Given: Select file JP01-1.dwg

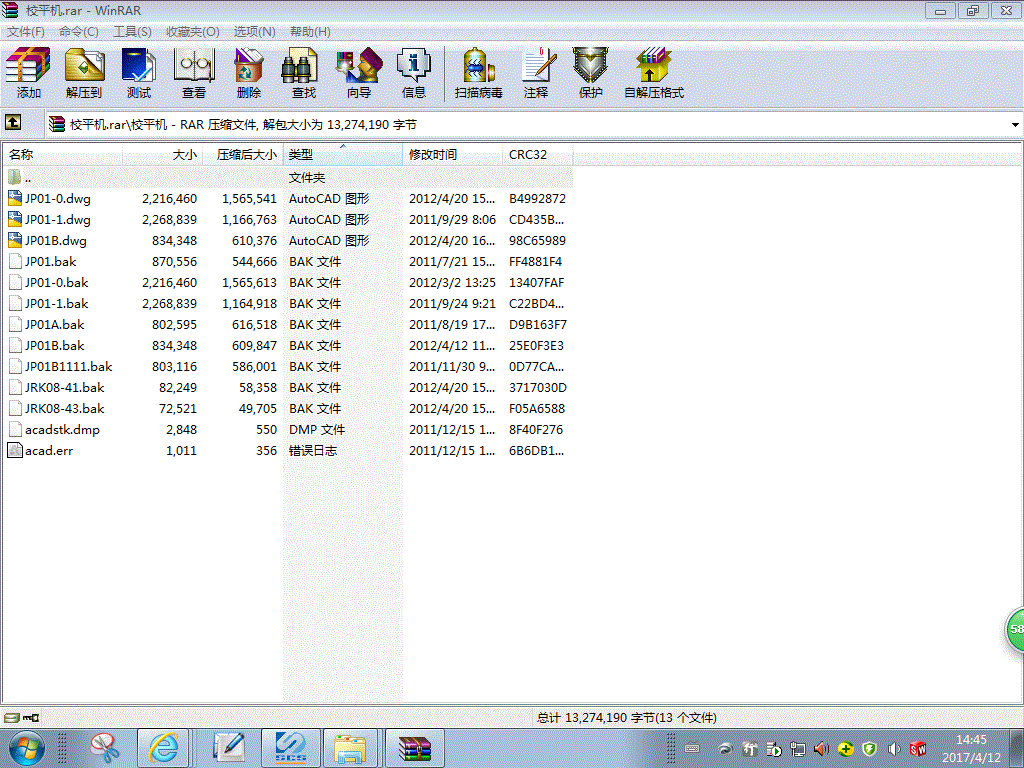Looking at the screenshot, I should [x=57, y=219].
